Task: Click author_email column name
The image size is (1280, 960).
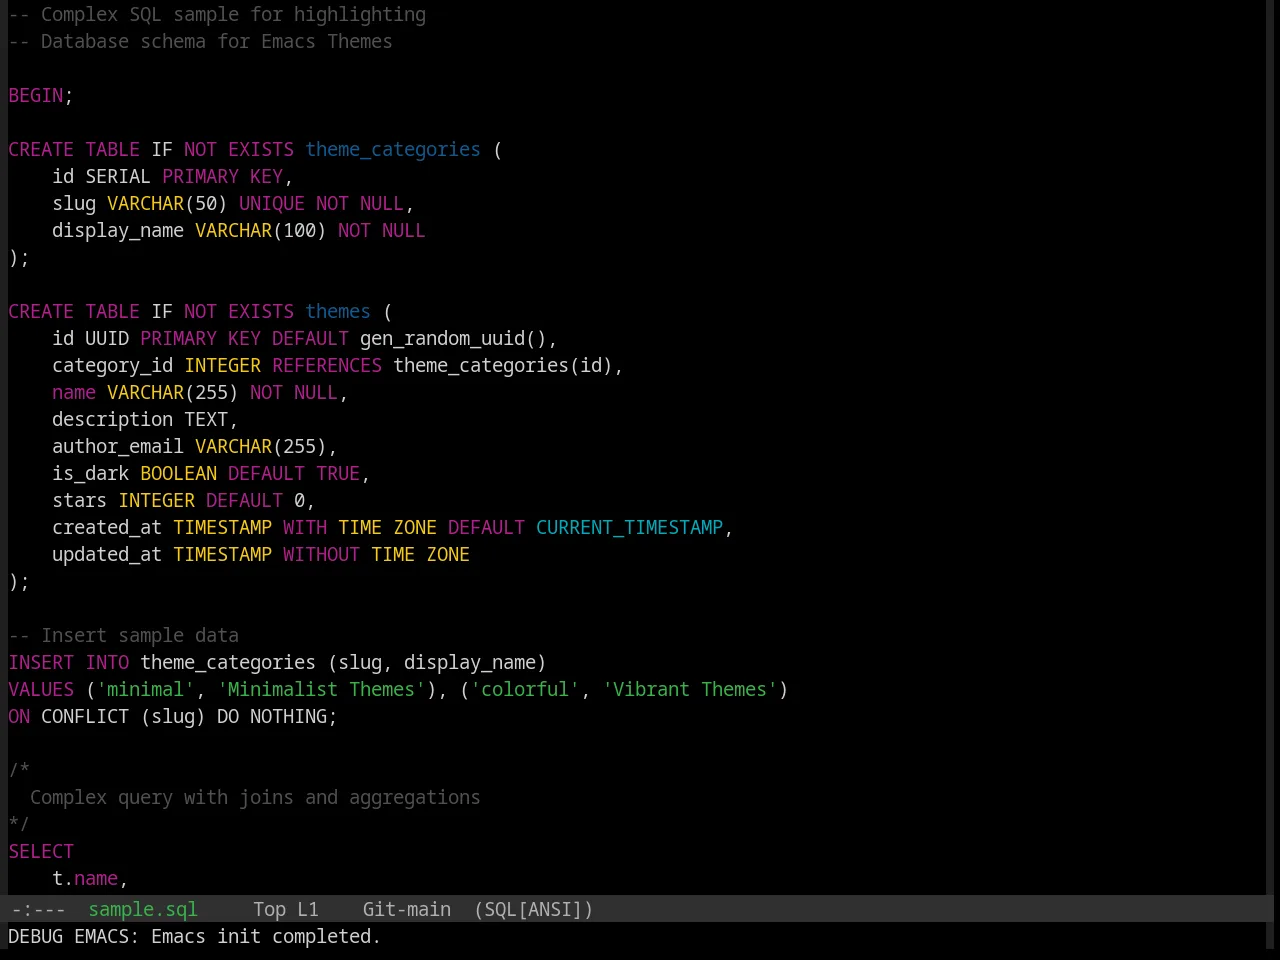Action: (x=118, y=446)
